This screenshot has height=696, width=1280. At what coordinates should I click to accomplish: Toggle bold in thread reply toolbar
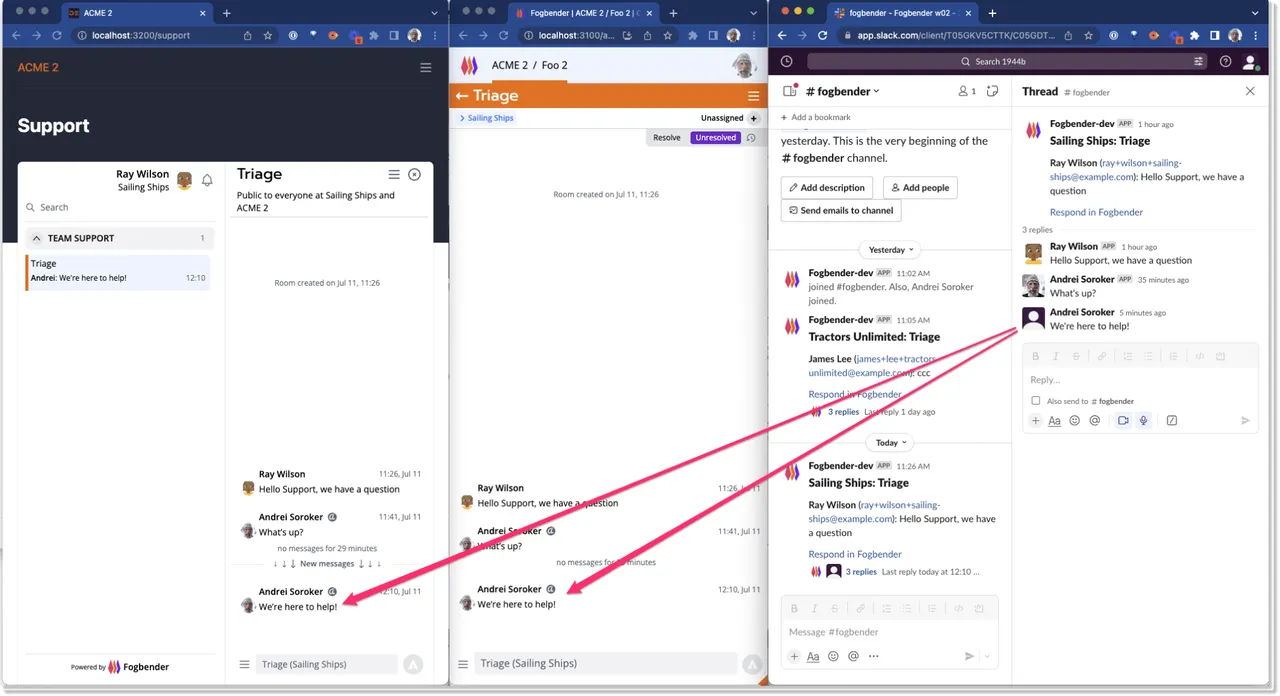(x=1036, y=357)
